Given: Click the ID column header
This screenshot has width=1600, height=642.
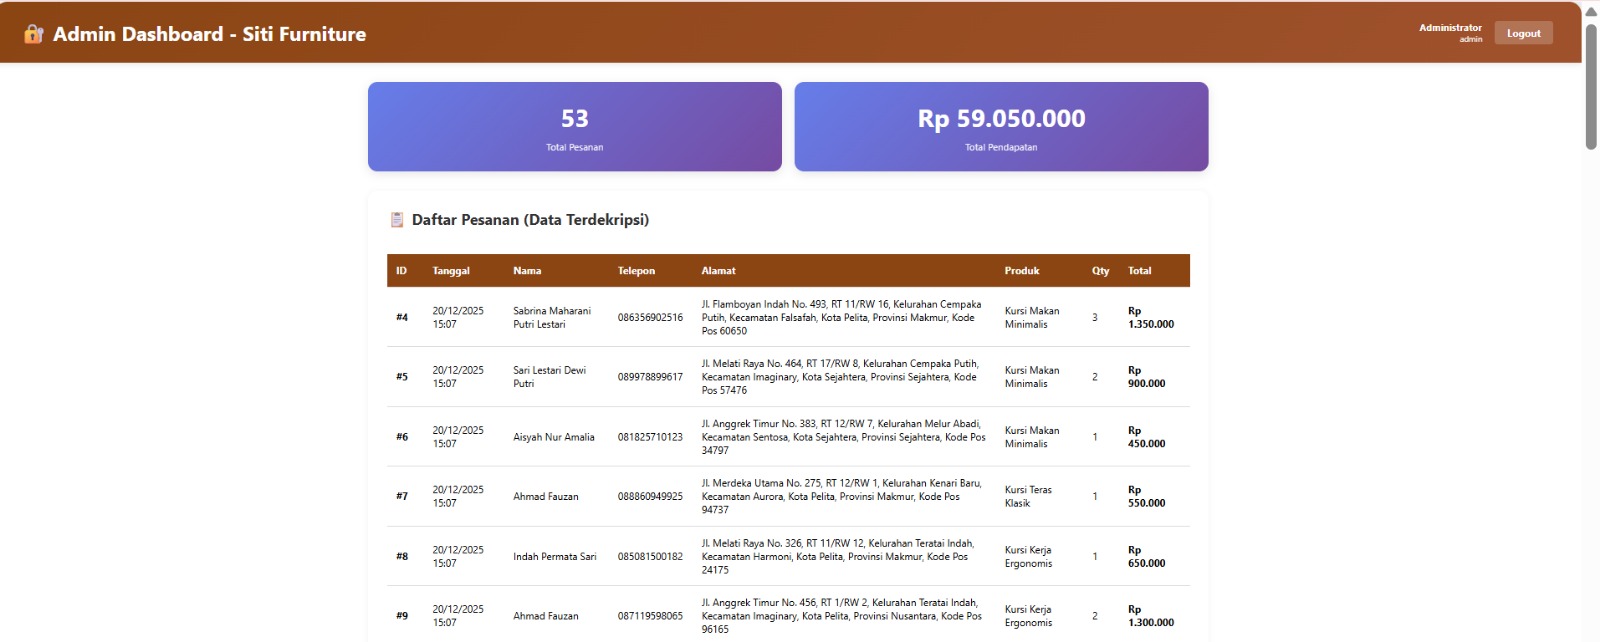Looking at the screenshot, I should tap(401, 271).
